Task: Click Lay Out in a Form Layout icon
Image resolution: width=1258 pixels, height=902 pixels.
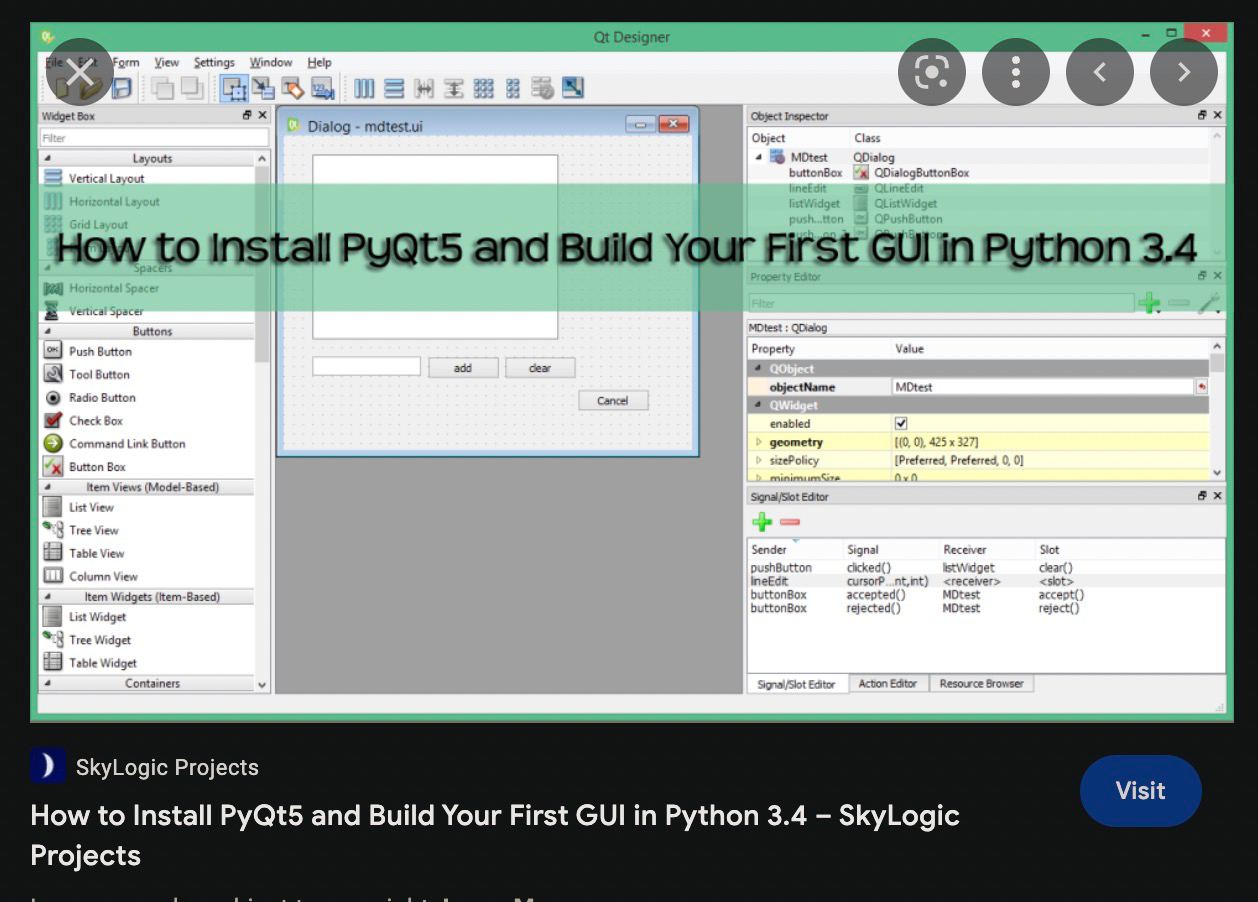Action: (513, 88)
